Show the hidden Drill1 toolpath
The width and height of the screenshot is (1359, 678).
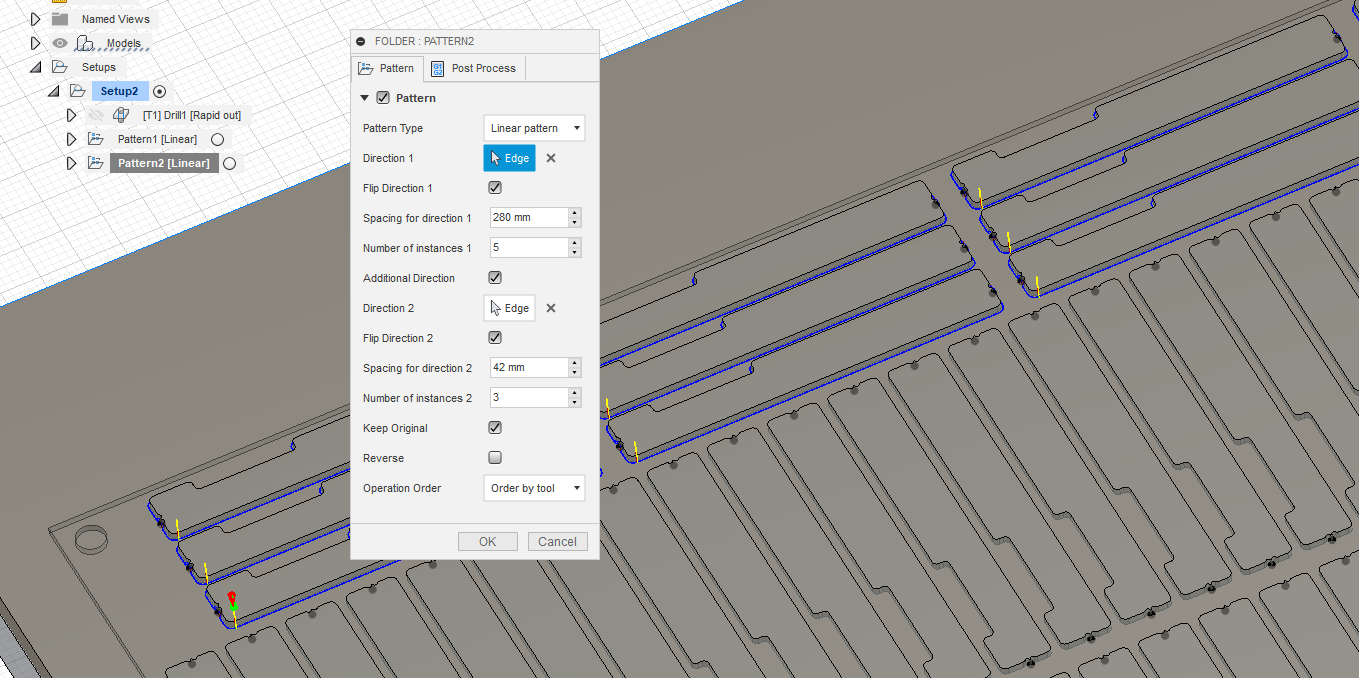point(96,115)
